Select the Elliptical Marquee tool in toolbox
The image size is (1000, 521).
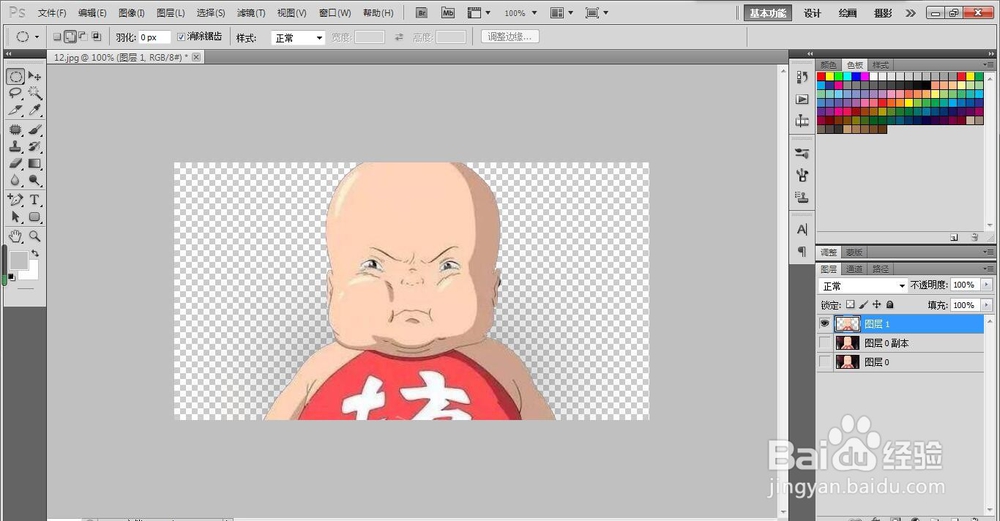(x=15, y=77)
